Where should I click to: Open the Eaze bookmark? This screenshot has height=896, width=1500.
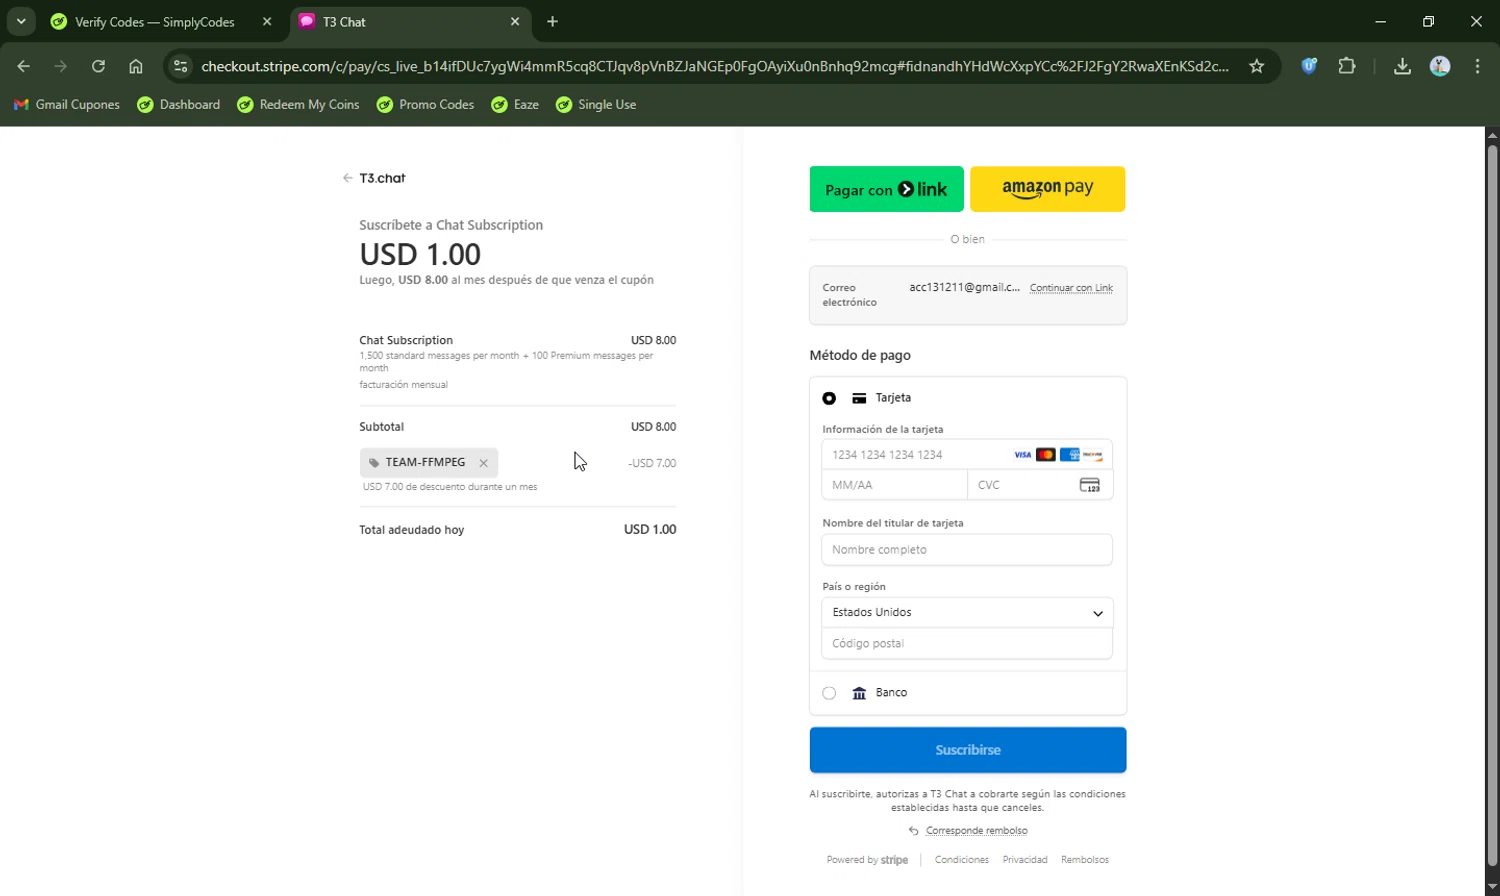[515, 104]
